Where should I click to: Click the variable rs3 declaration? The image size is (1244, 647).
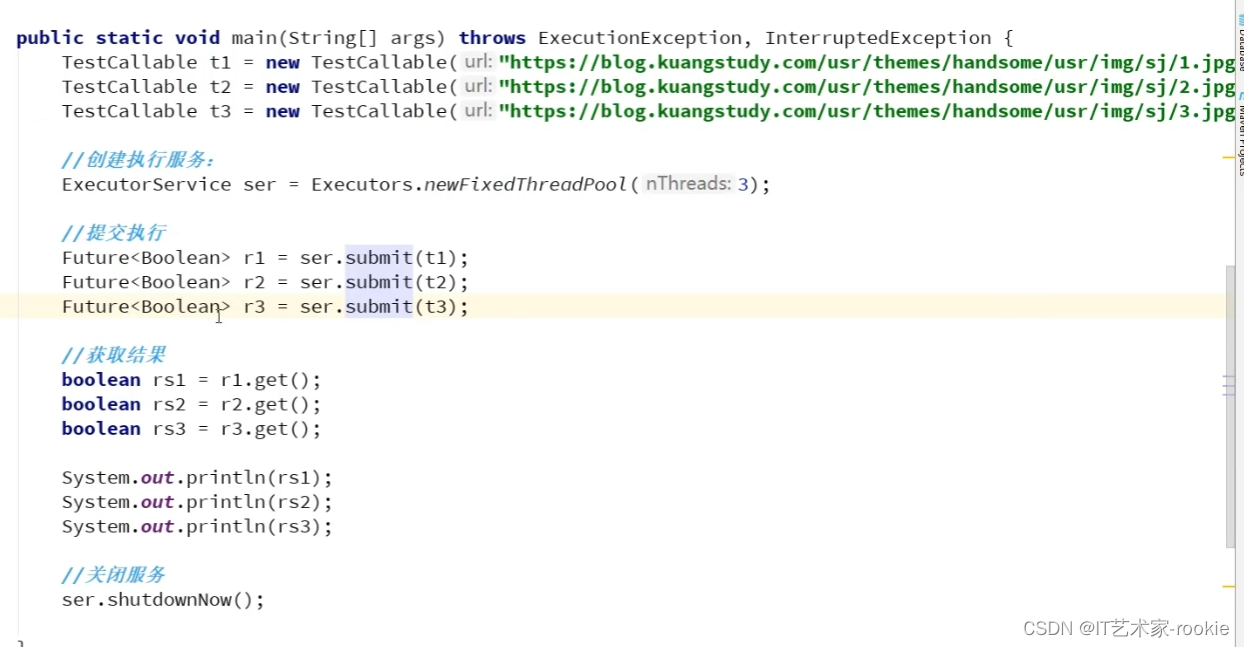pyautogui.click(x=169, y=429)
